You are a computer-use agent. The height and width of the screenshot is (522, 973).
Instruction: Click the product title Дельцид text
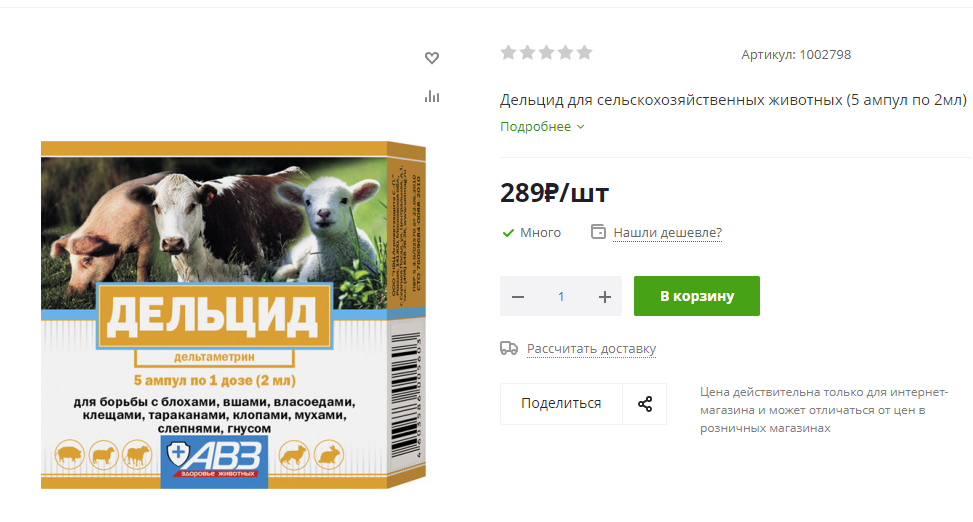[733, 100]
